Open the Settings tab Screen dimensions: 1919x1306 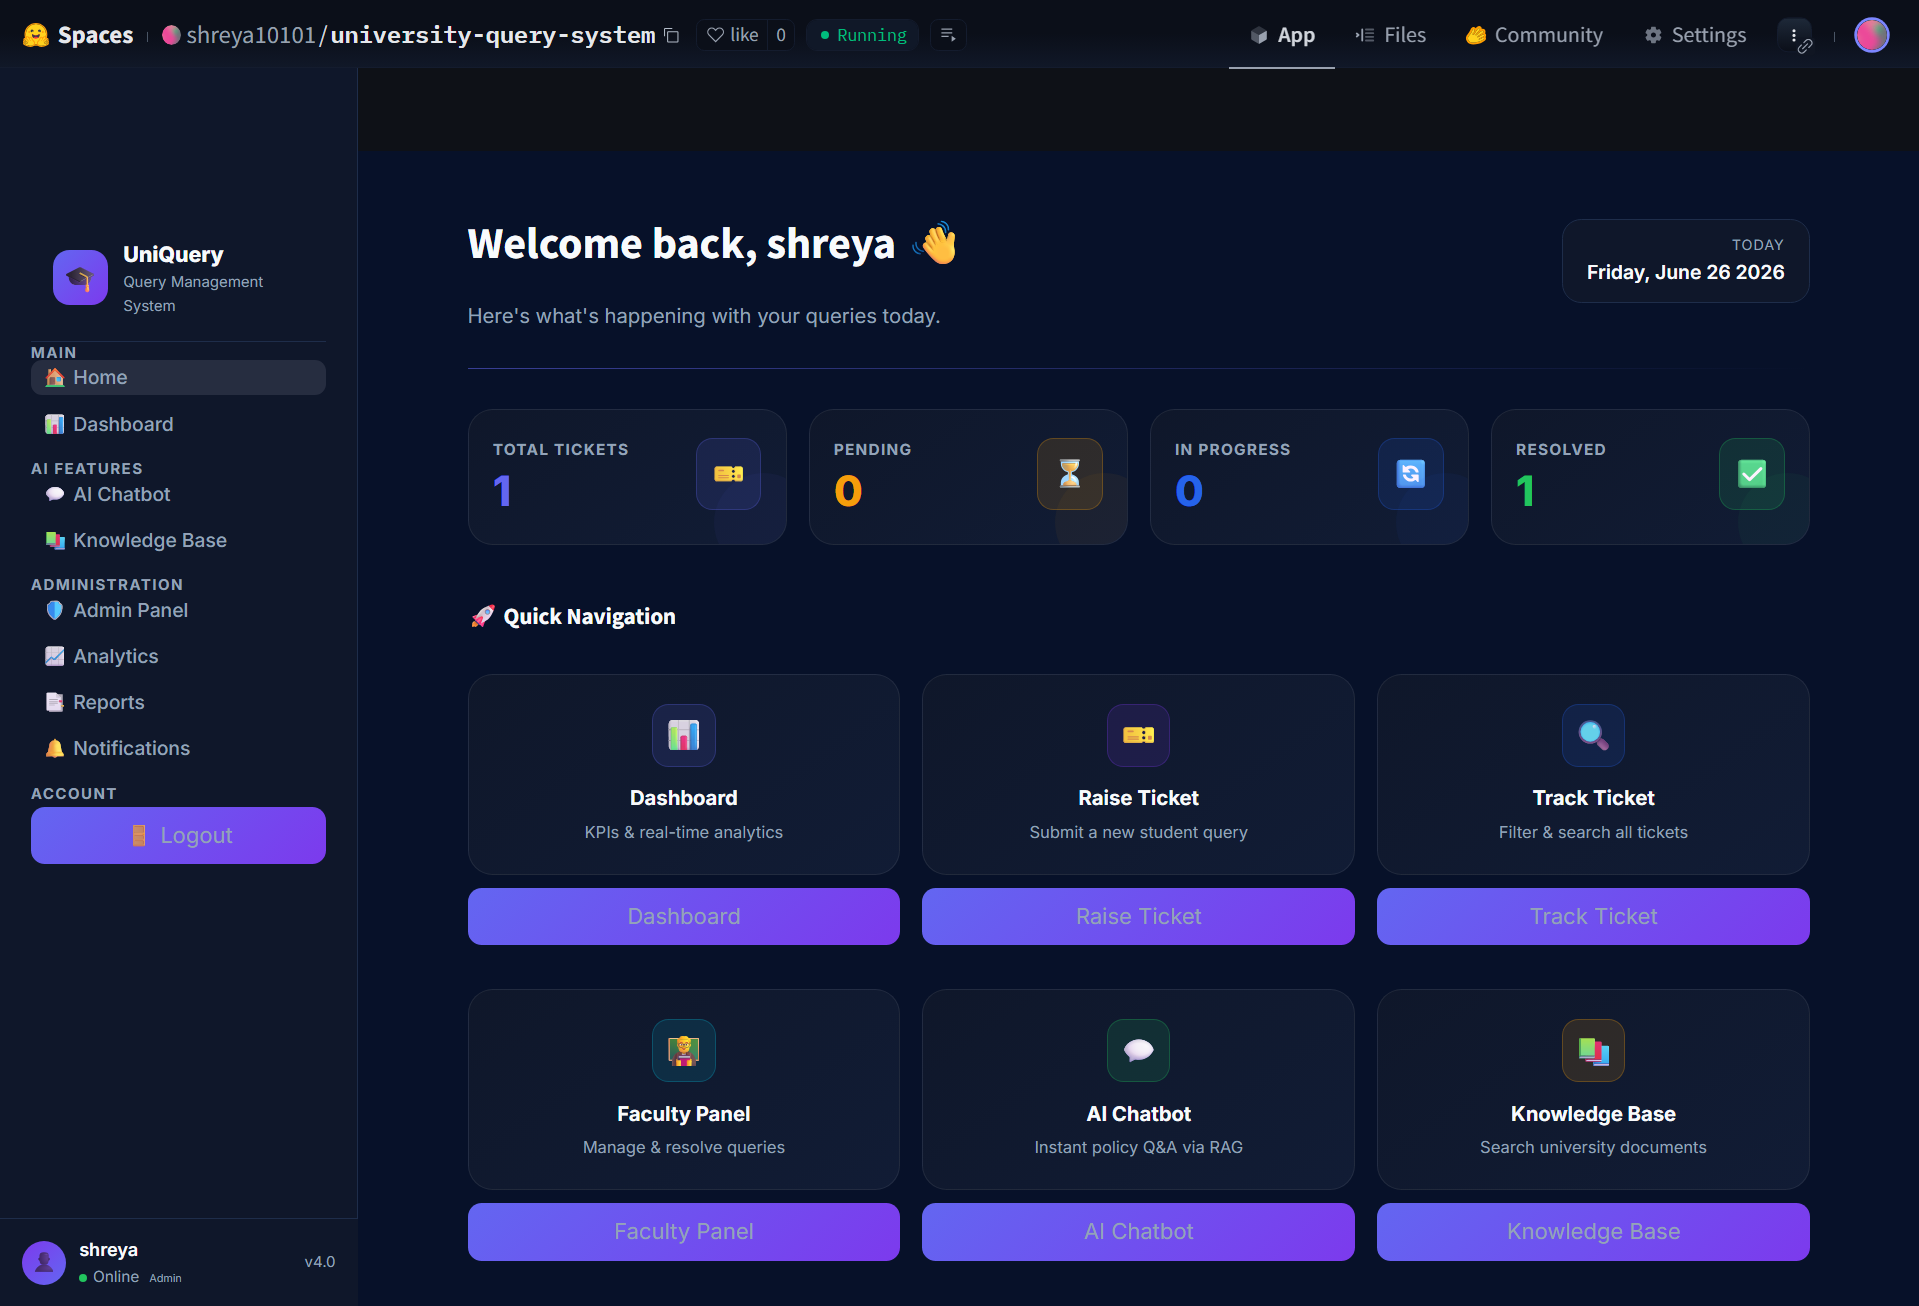click(x=1695, y=35)
